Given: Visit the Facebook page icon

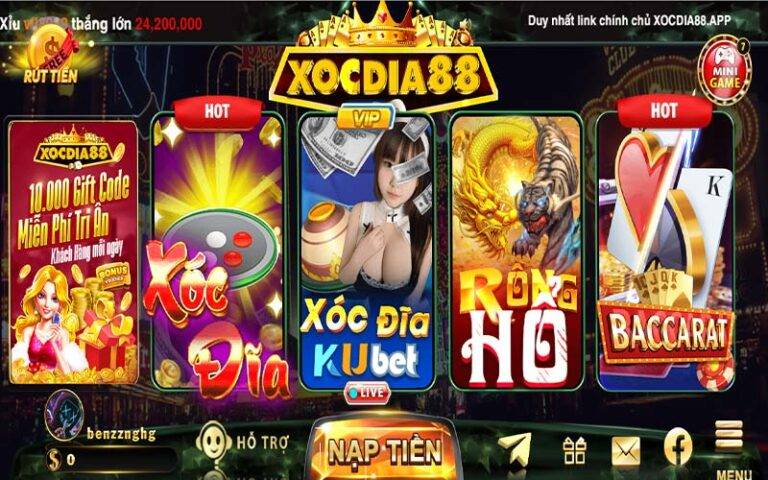Looking at the screenshot, I should pyautogui.click(x=678, y=447).
